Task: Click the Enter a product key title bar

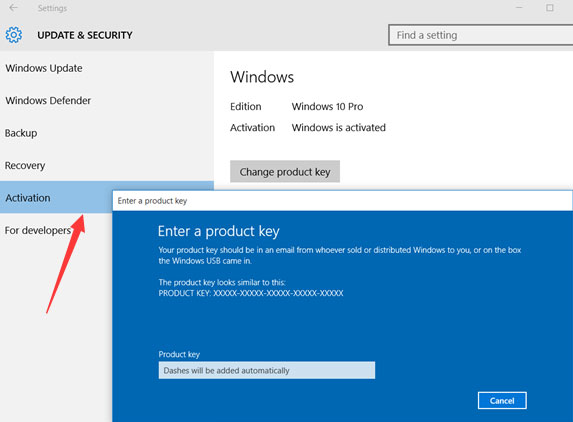Action: click(x=342, y=201)
